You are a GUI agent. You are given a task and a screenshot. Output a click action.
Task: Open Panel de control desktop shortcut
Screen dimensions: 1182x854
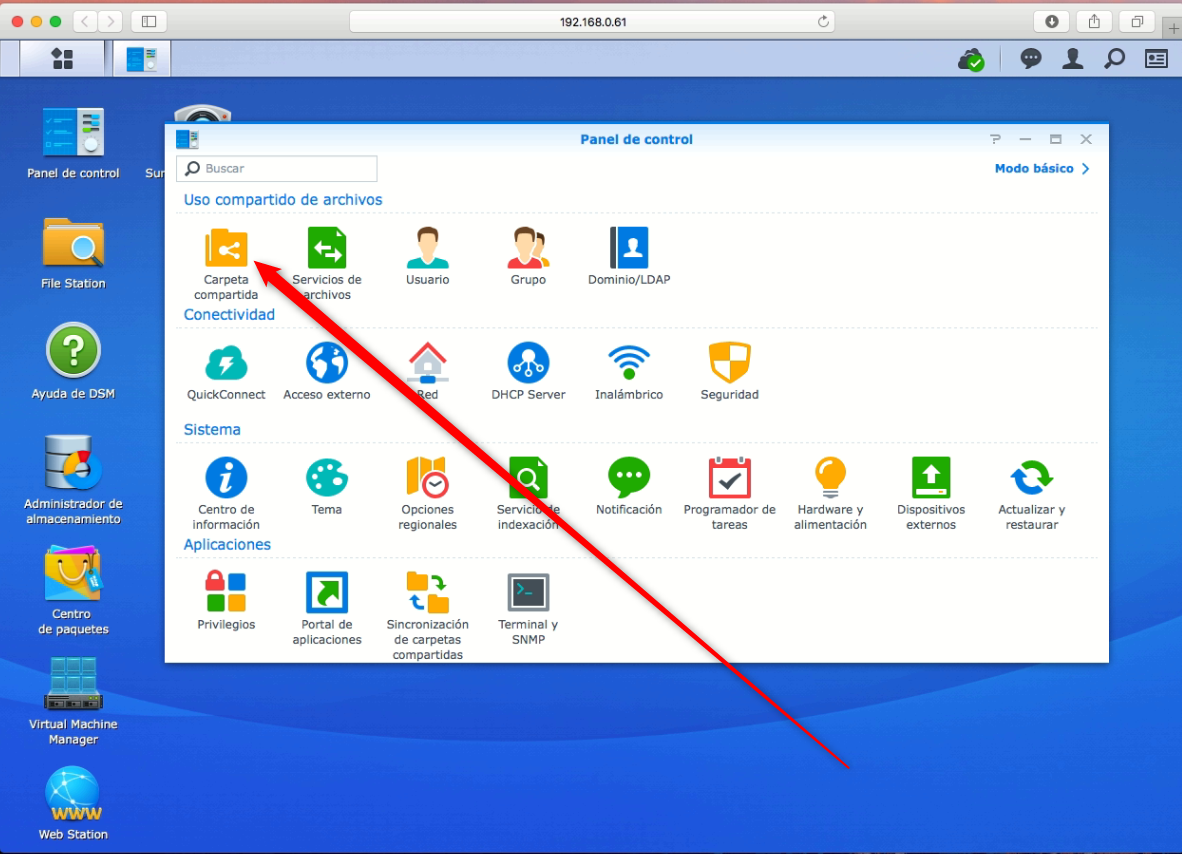tap(73, 144)
